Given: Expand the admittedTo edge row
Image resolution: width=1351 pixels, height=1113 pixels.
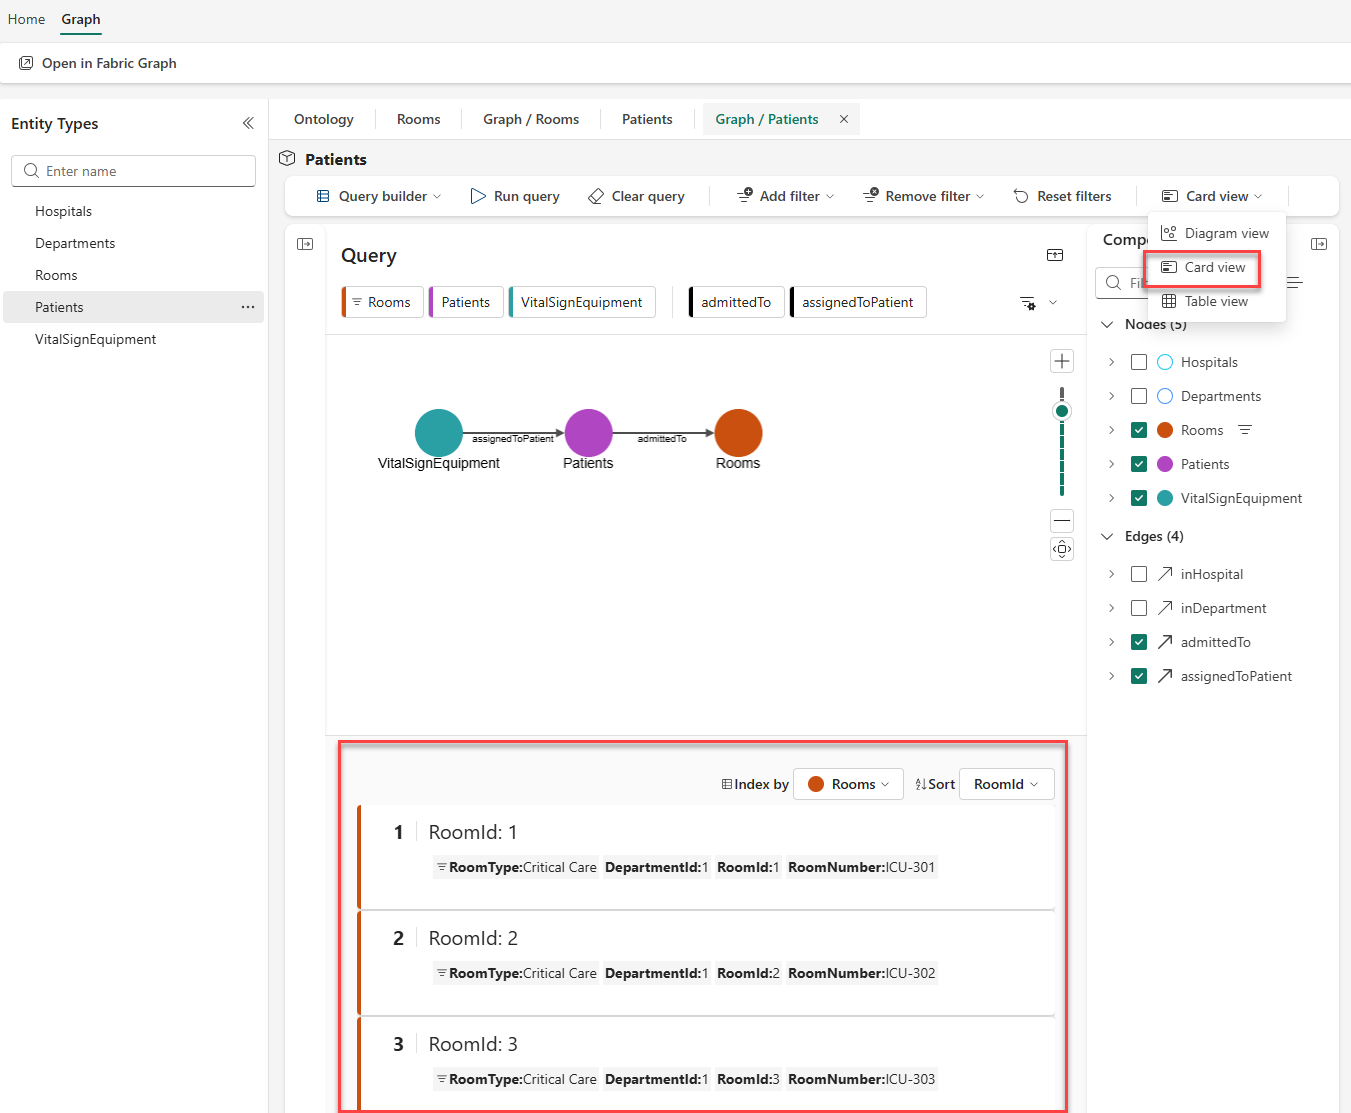Looking at the screenshot, I should [x=1111, y=642].
